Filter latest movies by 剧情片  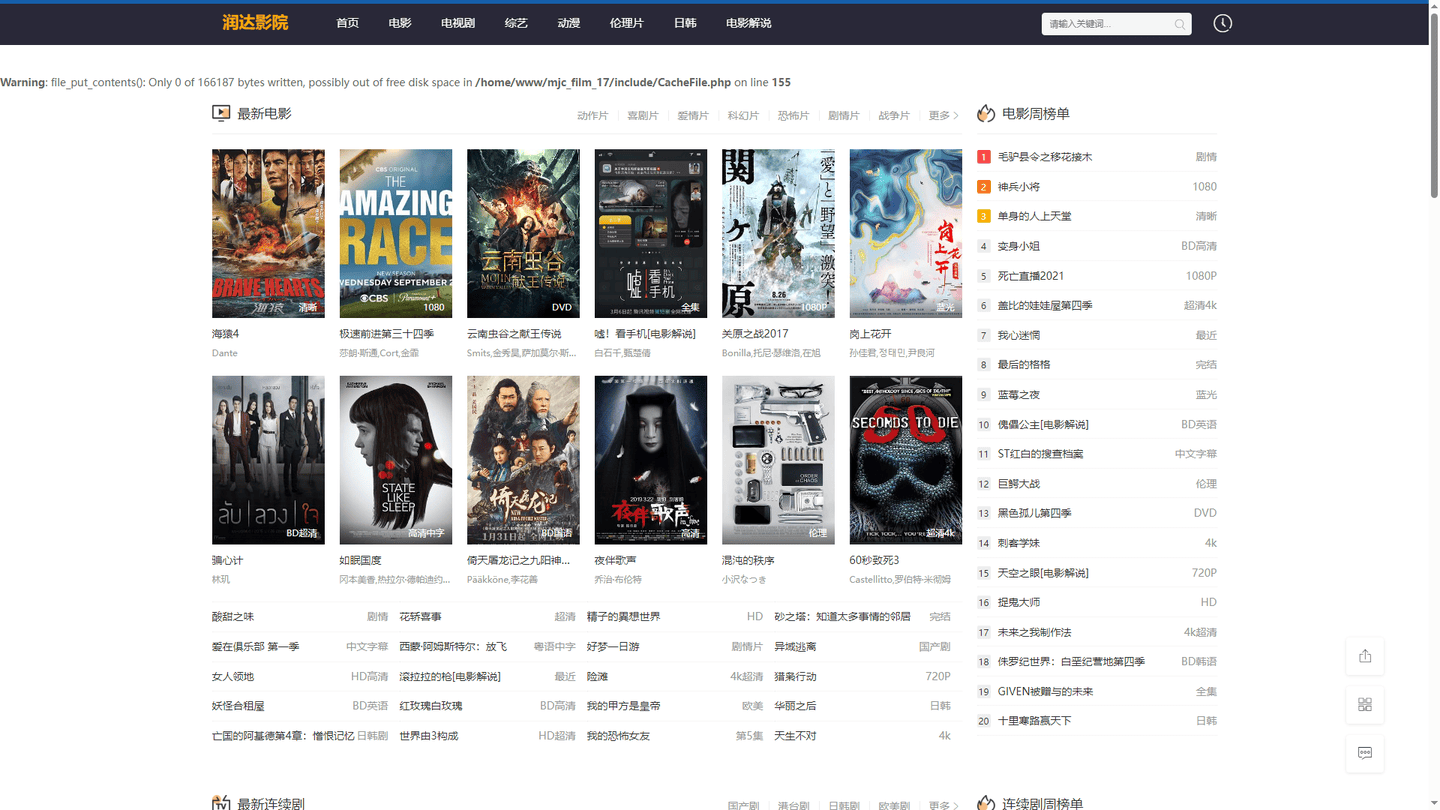pyautogui.click(x=844, y=116)
